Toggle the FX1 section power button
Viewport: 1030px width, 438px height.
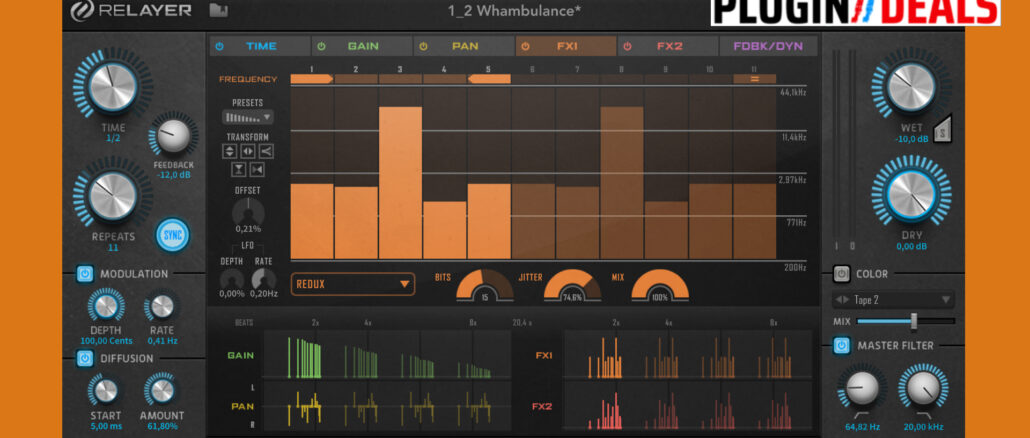tap(526, 46)
